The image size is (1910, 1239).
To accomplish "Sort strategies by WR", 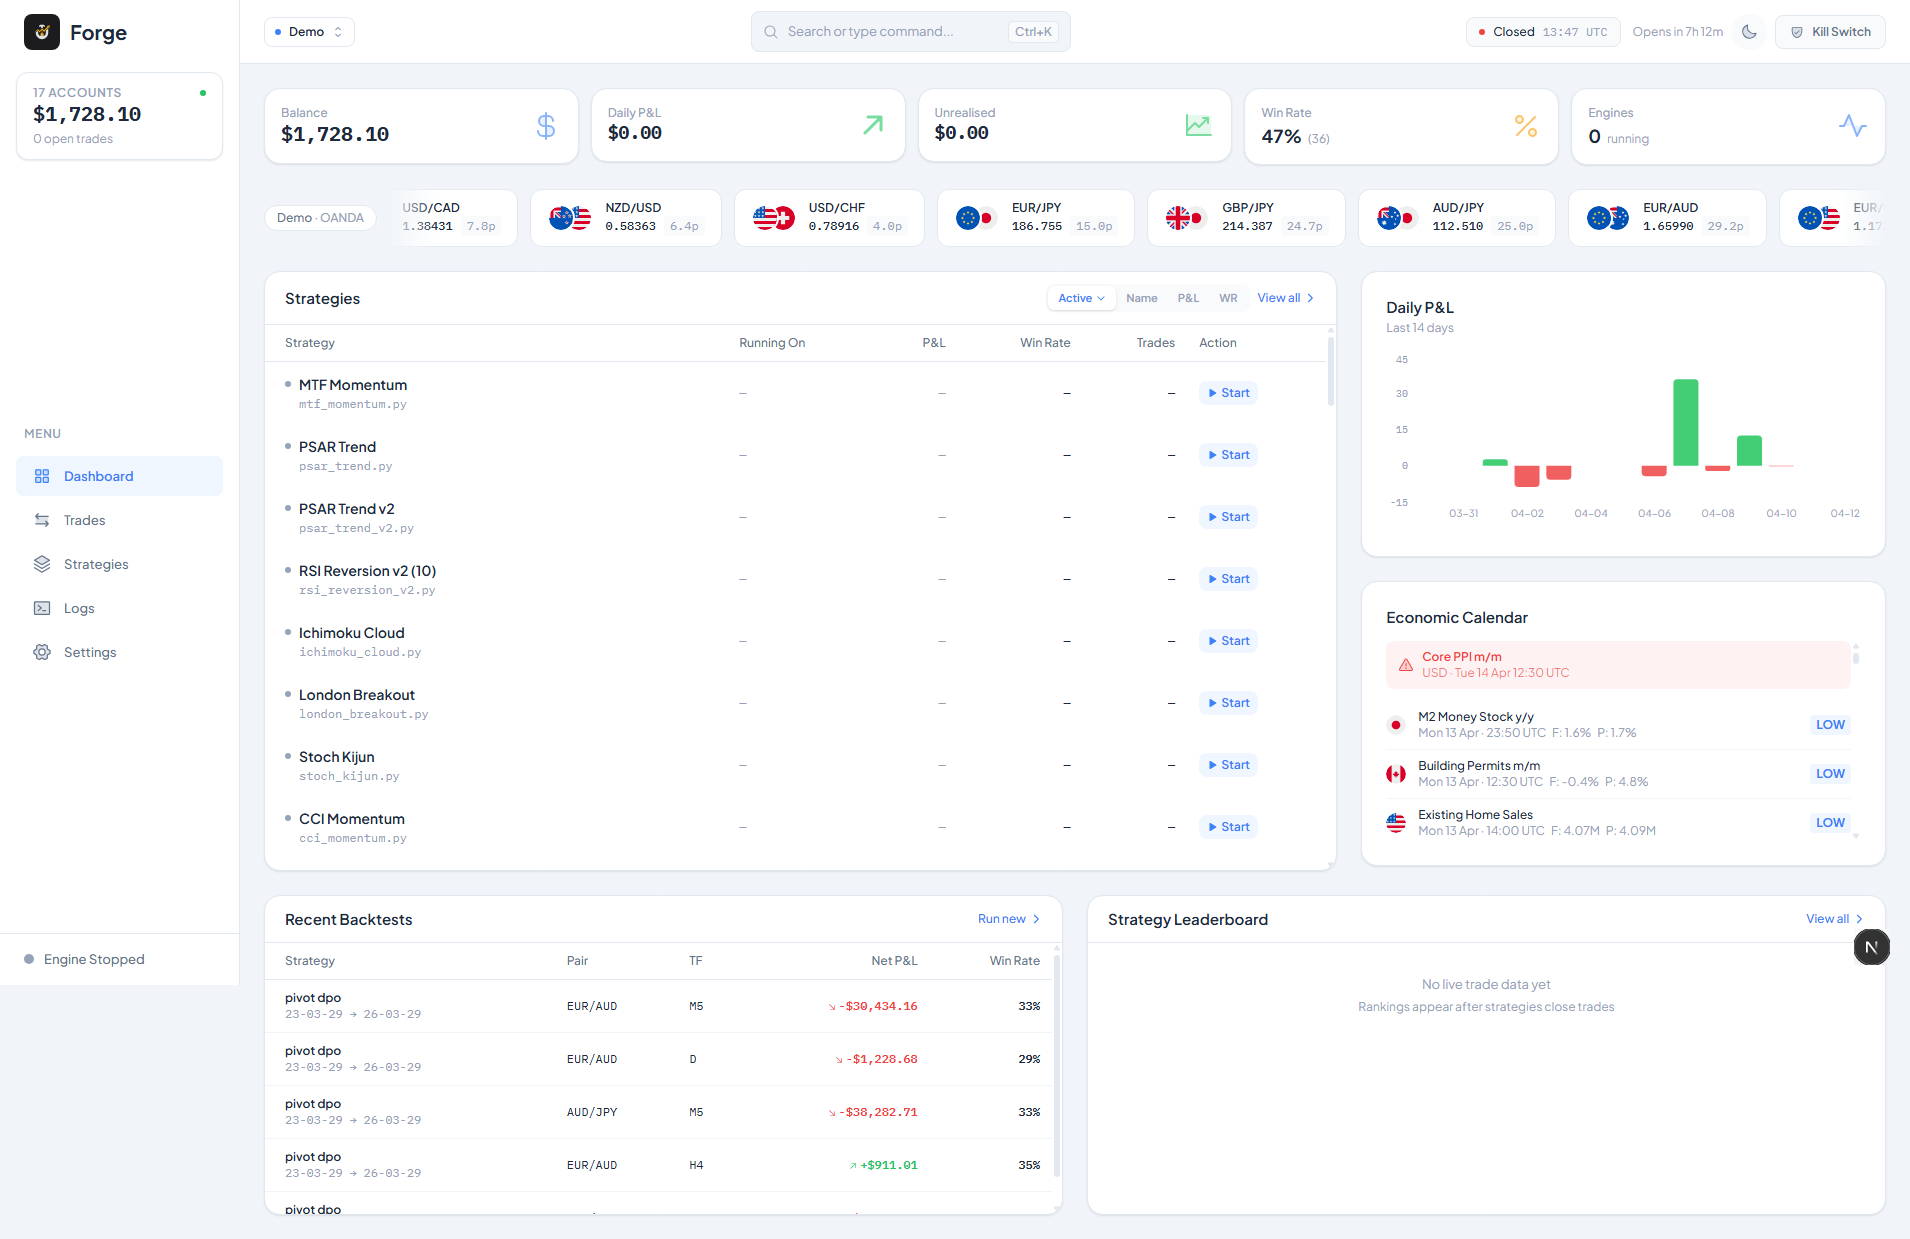I will [x=1228, y=298].
